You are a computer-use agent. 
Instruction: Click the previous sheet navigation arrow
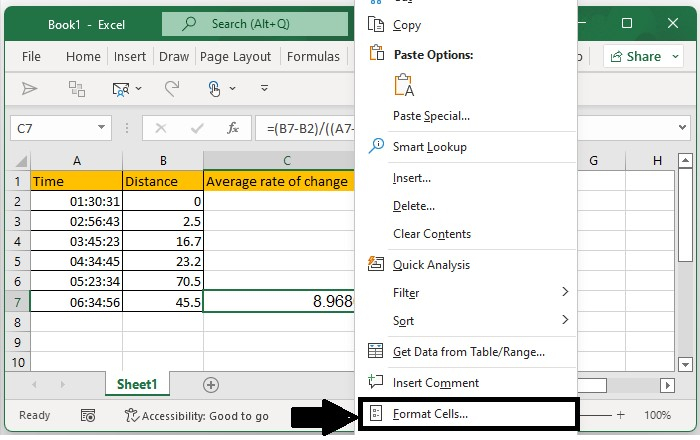[x=34, y=384]
